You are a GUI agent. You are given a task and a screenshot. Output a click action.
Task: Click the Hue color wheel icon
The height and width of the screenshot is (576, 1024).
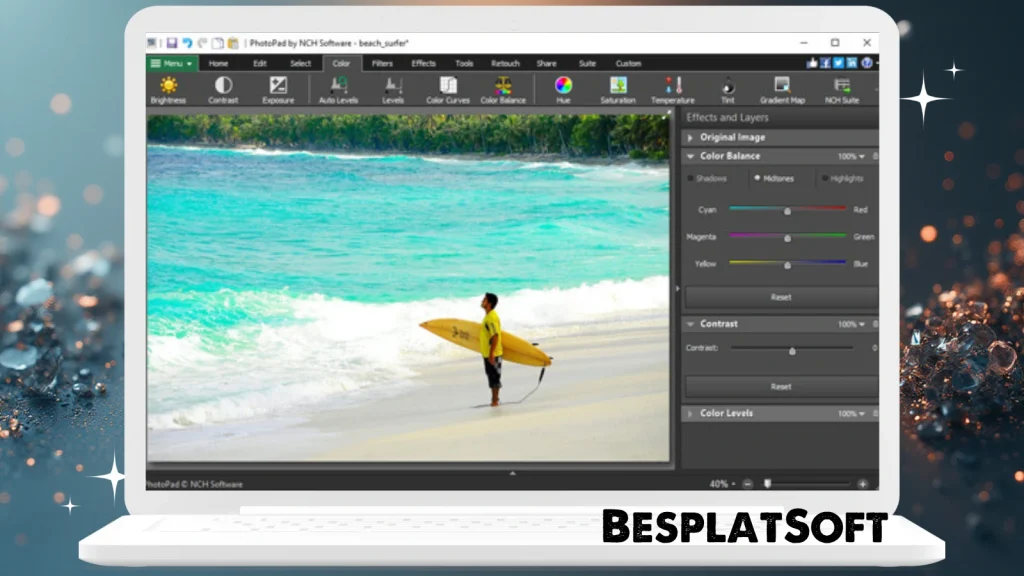[x=563, y=86]
